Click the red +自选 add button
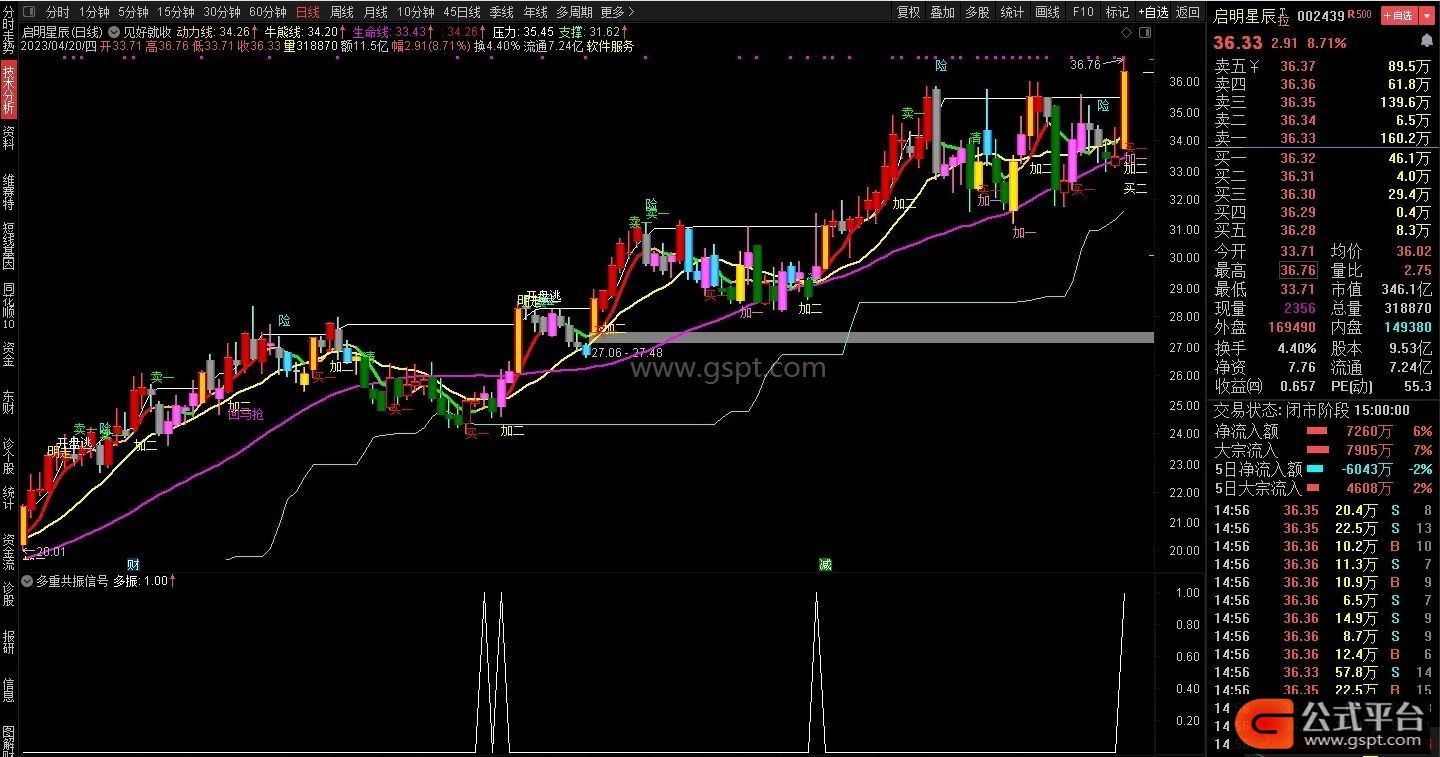The width and height of the screenshot is (1440, 757). pos(1399,15)
